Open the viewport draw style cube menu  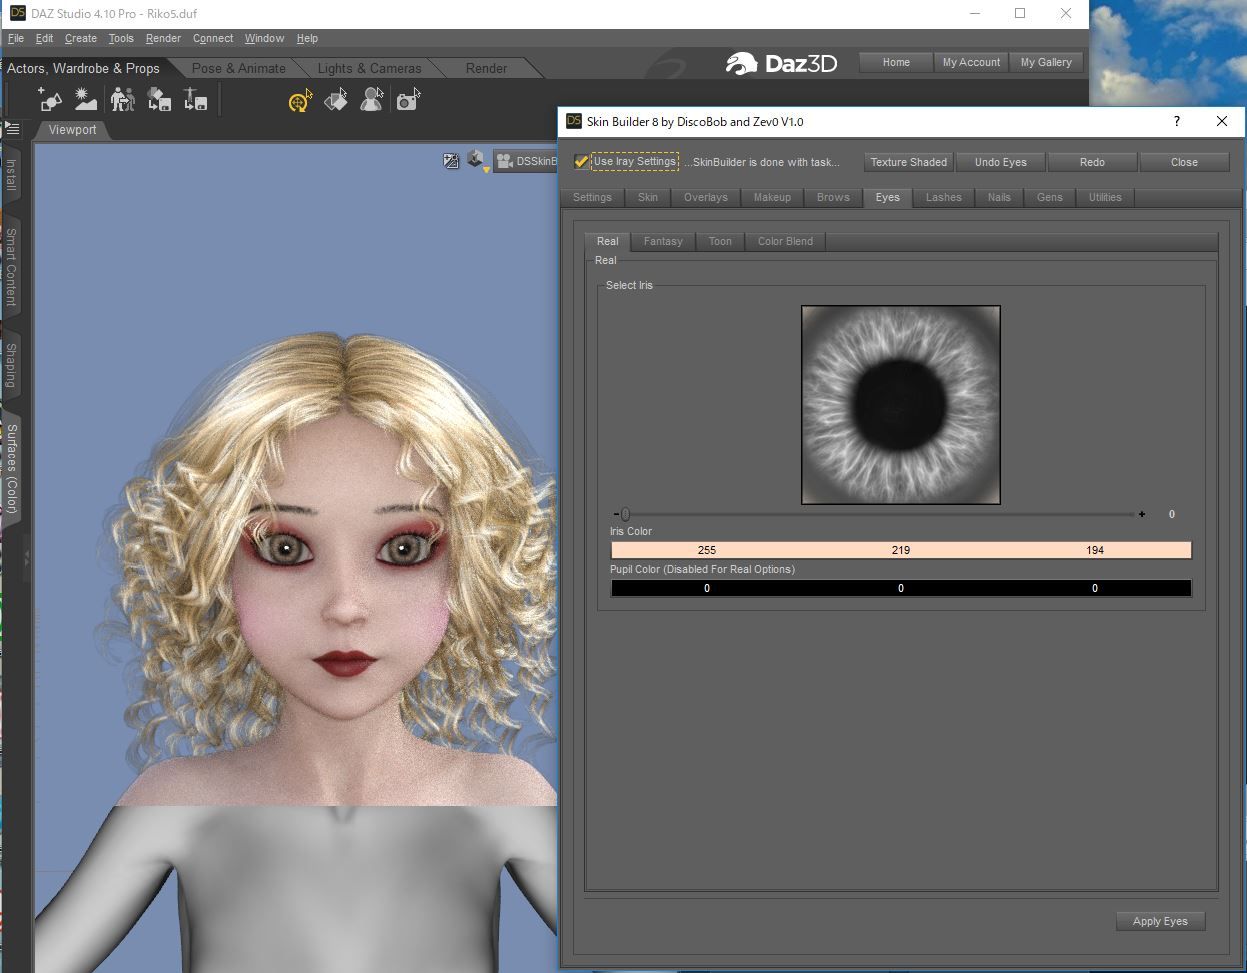476,161
